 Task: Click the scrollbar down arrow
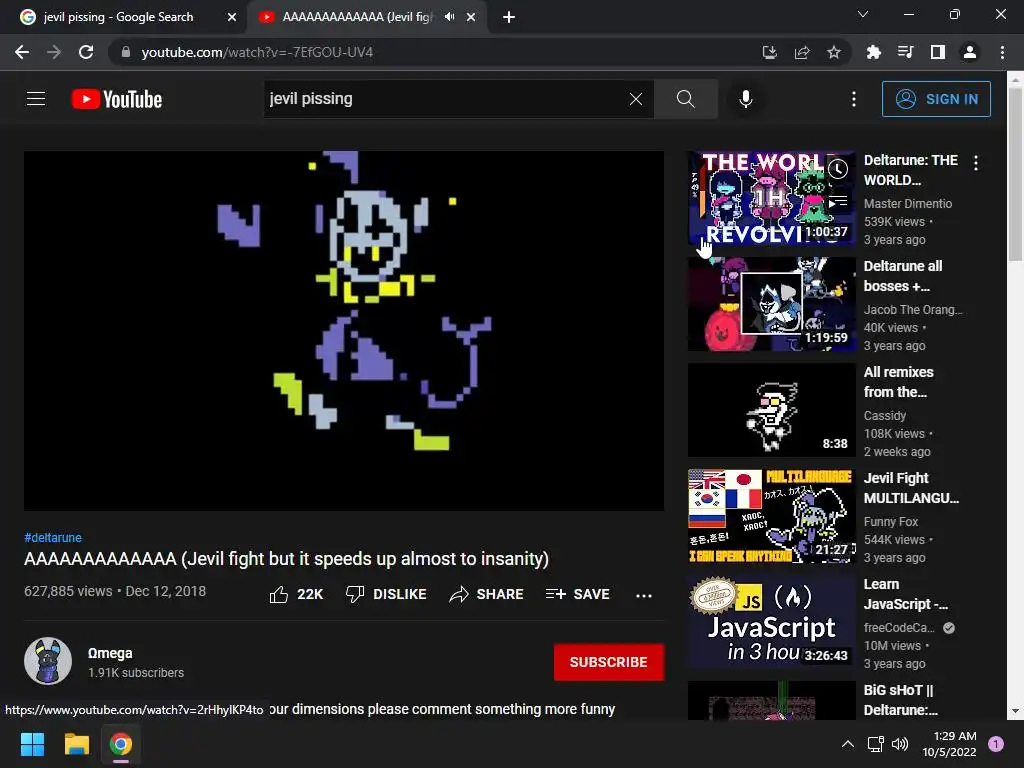[x=1015, y=711]
